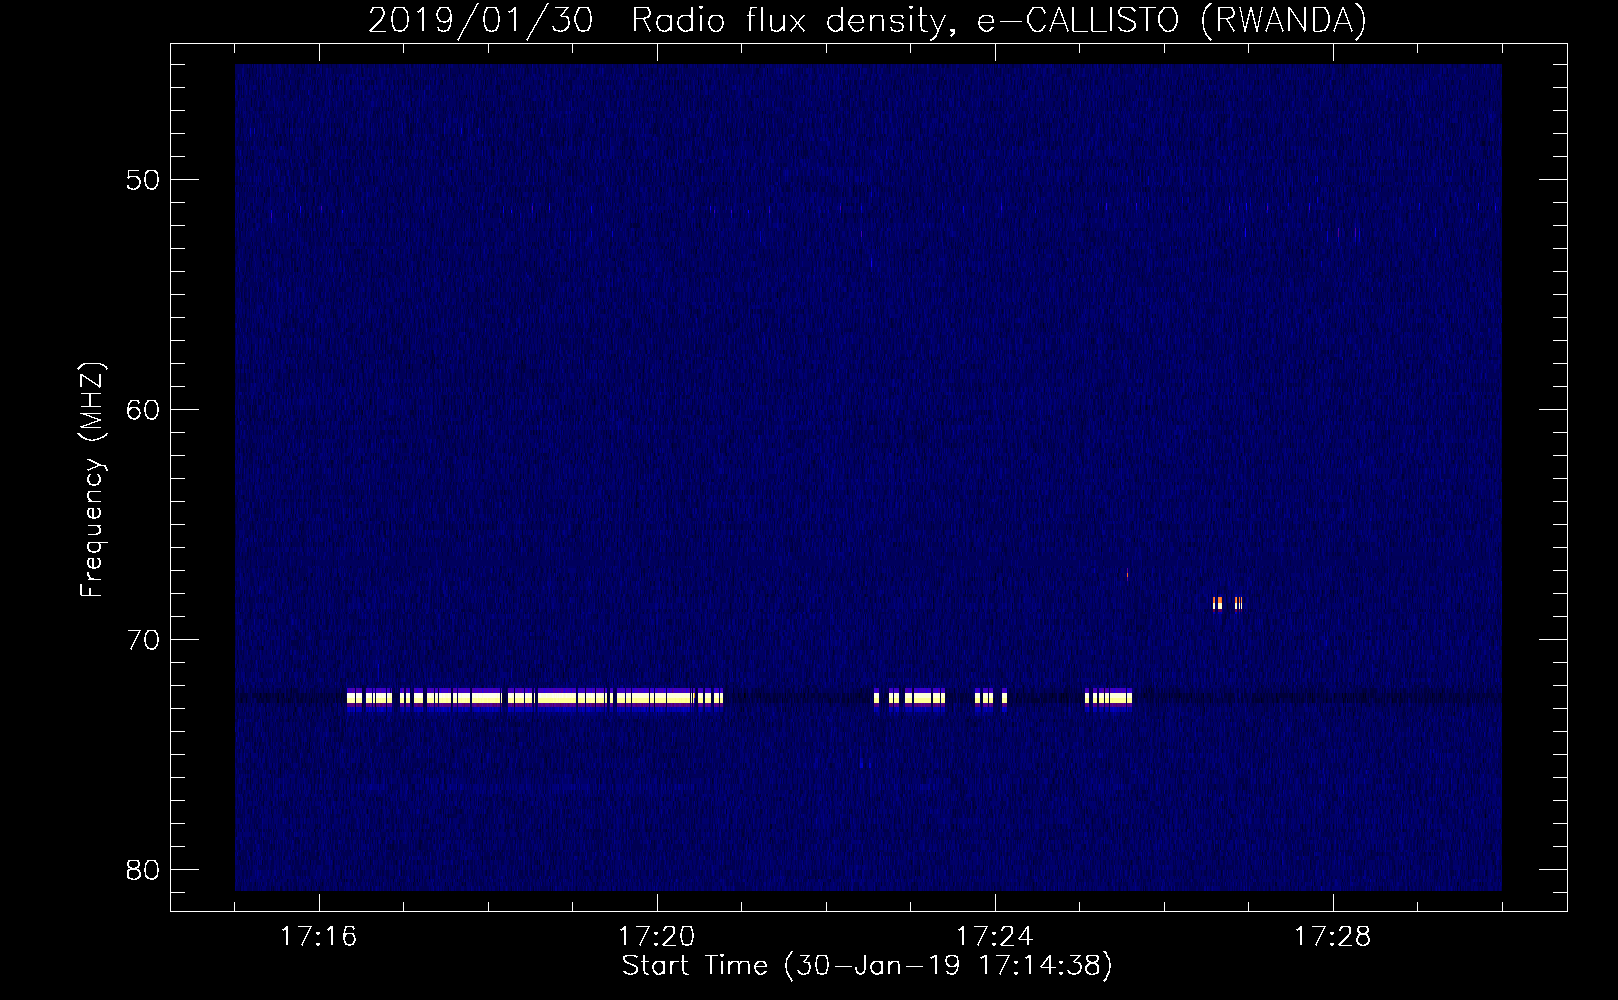Click the 50 frequency tick label
The image size is (1618, 1000).
[x=144, y=181]
